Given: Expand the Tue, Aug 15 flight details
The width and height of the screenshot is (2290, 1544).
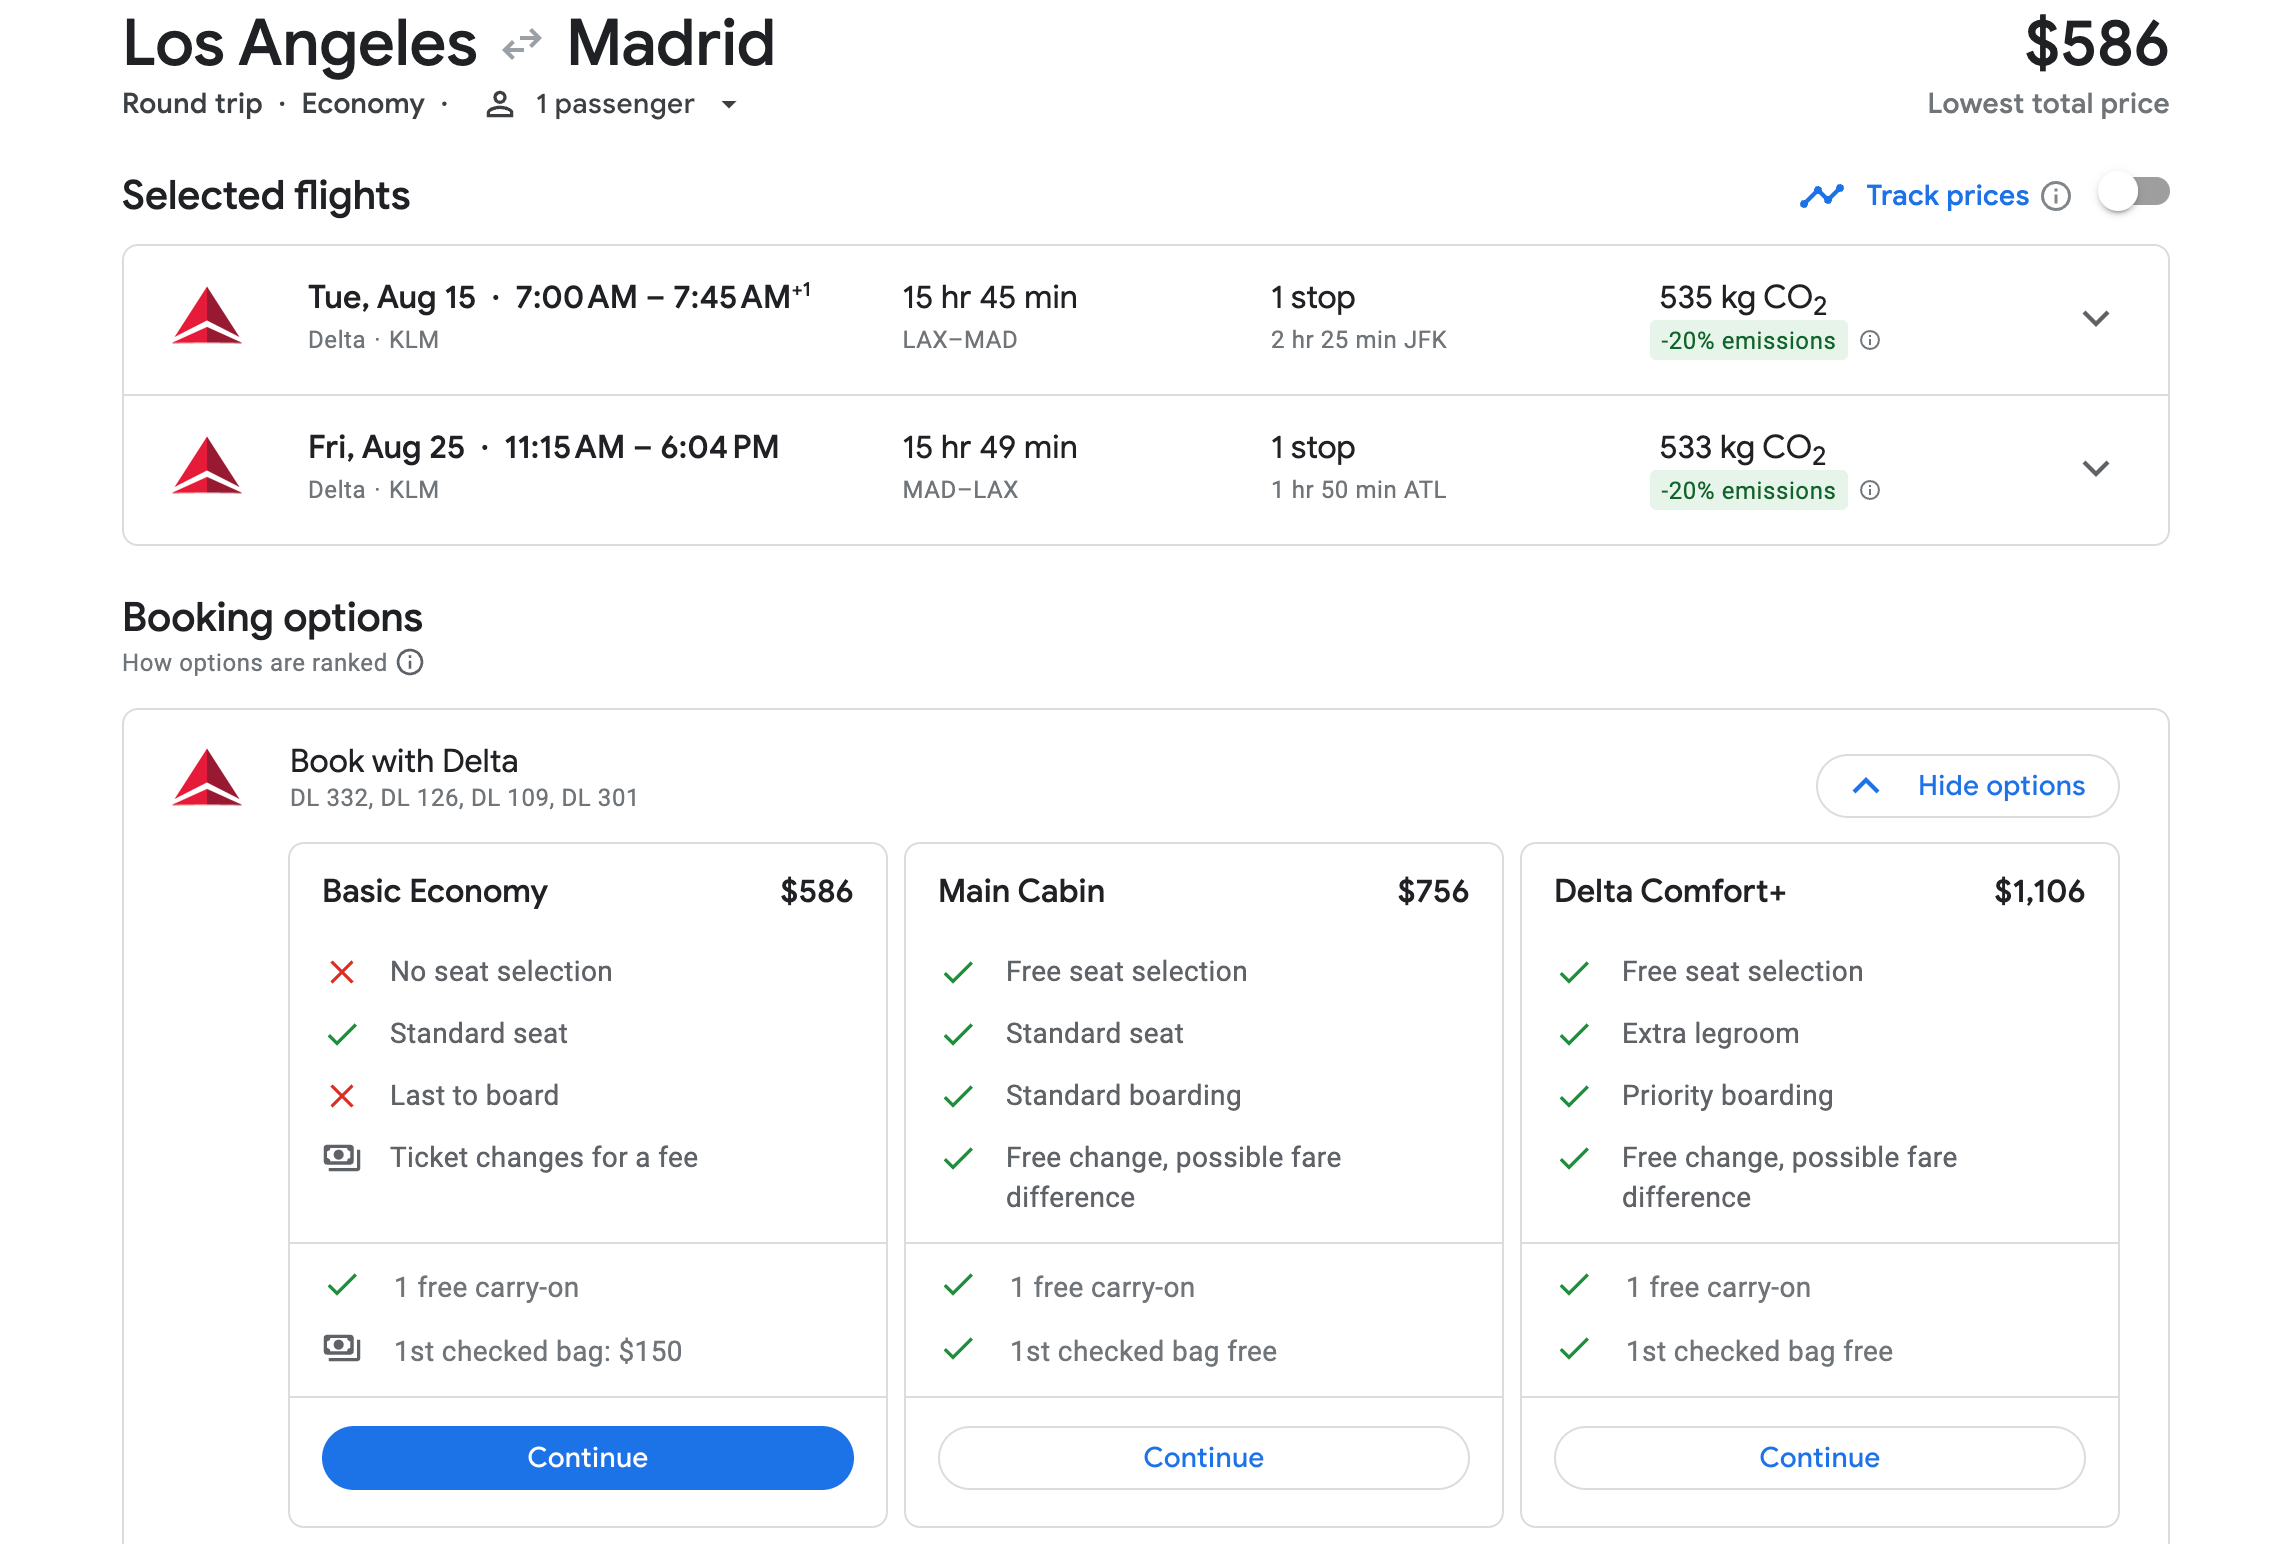Looking at the screenshot, I should pyautogui.click(x=2095, y=319).
